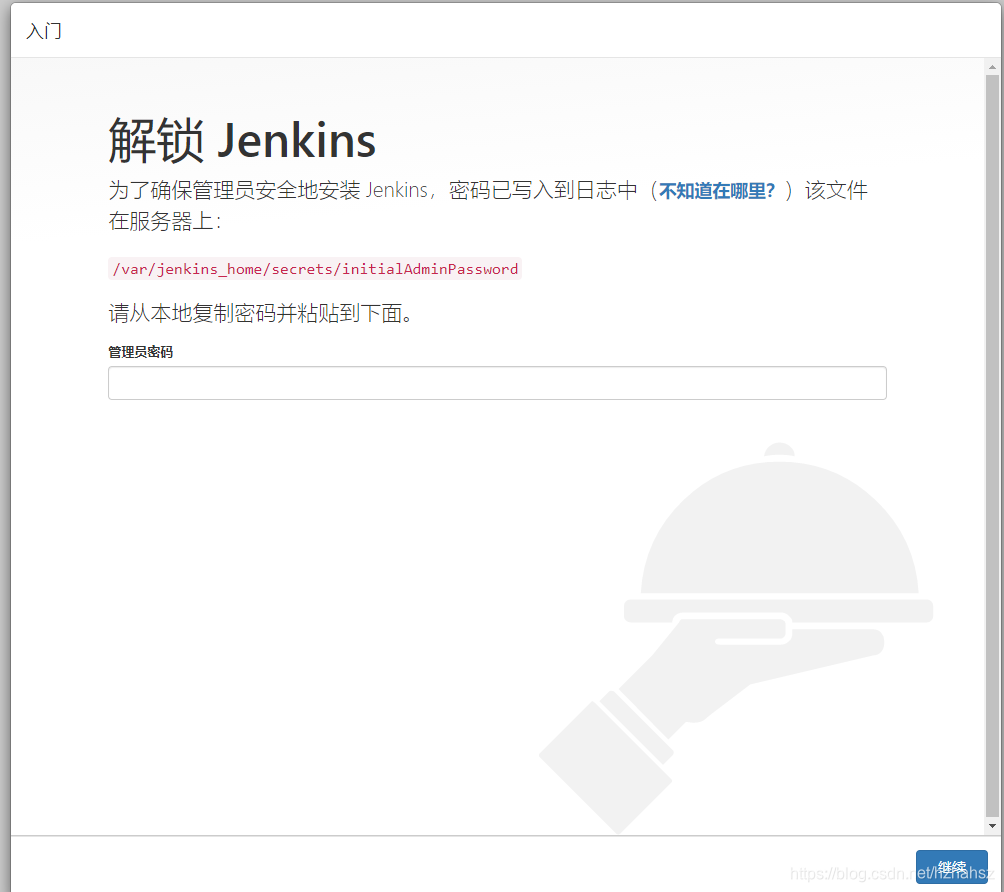Select the initialAdminPassword file path text
Image resolution: width=1004 pixels, height=892 pixels.
point(314,268)
